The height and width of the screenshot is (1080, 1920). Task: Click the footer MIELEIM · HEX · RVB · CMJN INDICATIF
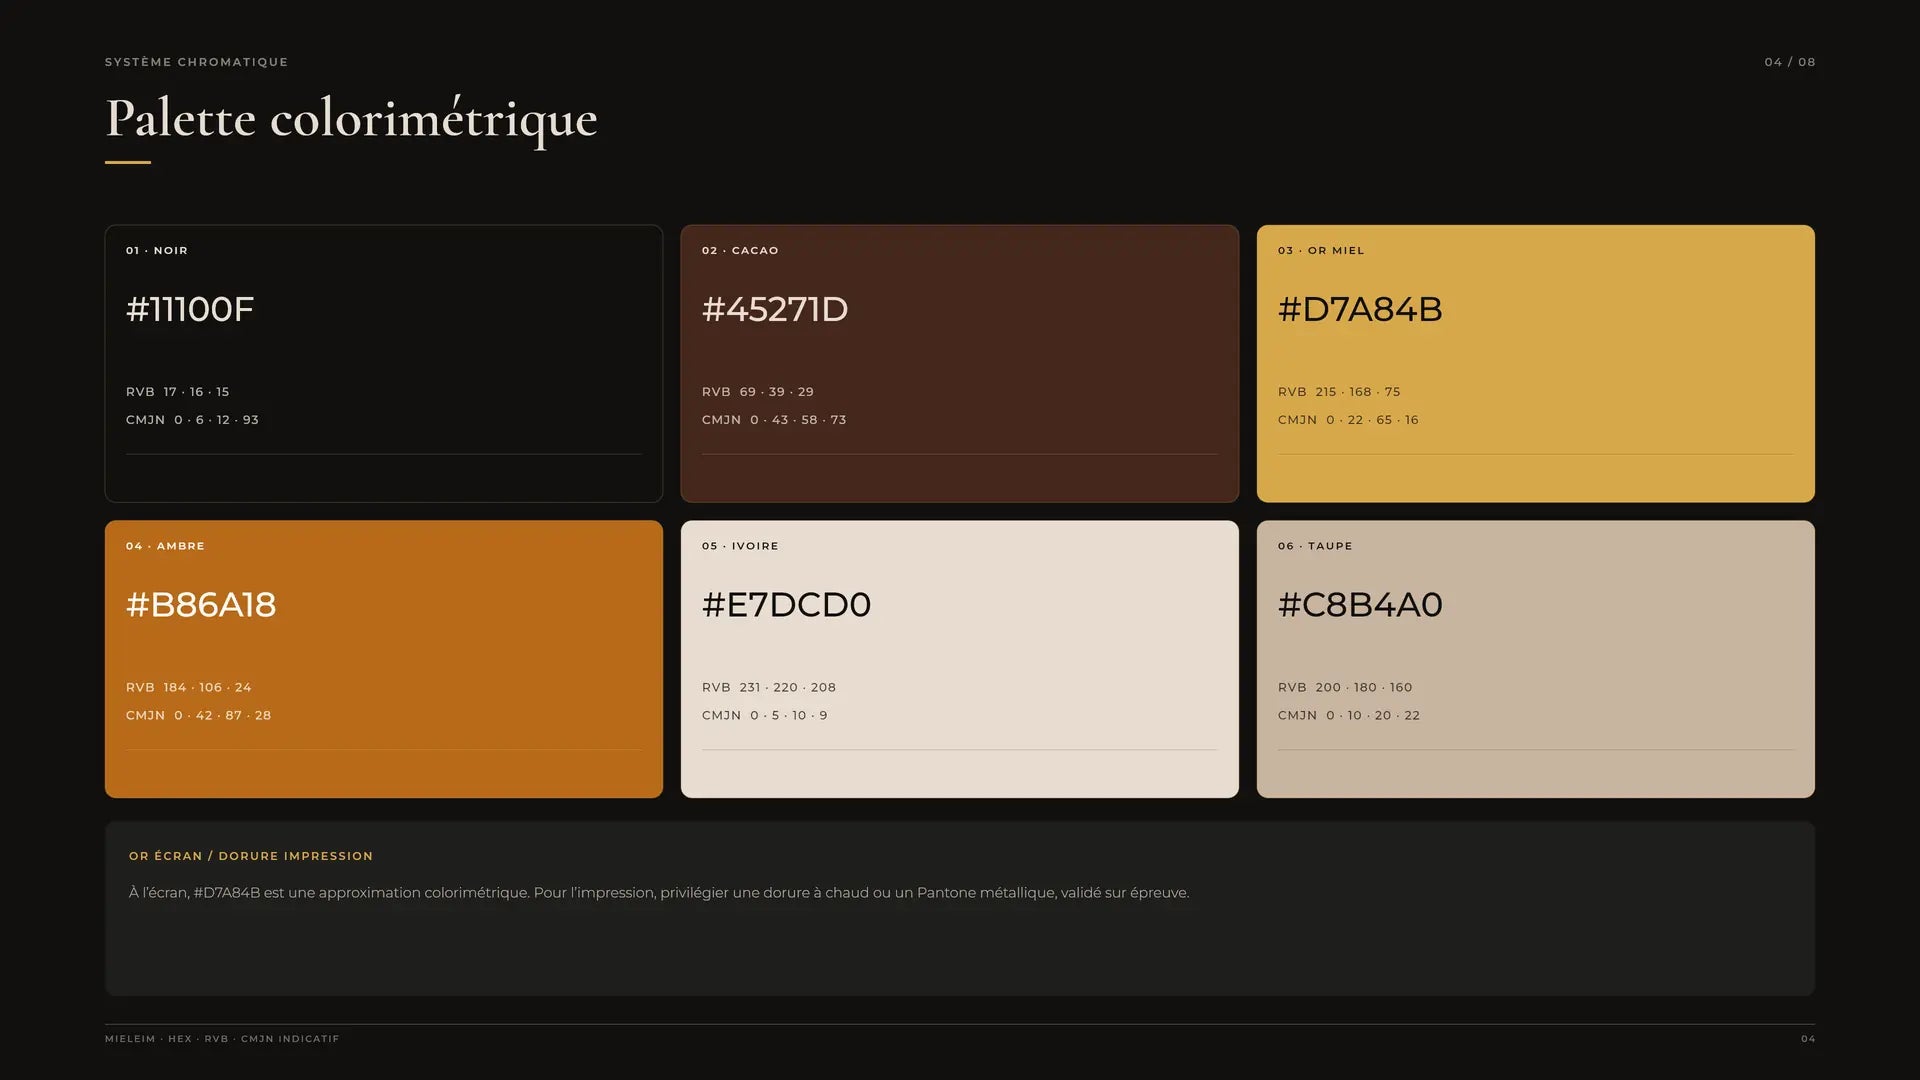pos(222,1039)
